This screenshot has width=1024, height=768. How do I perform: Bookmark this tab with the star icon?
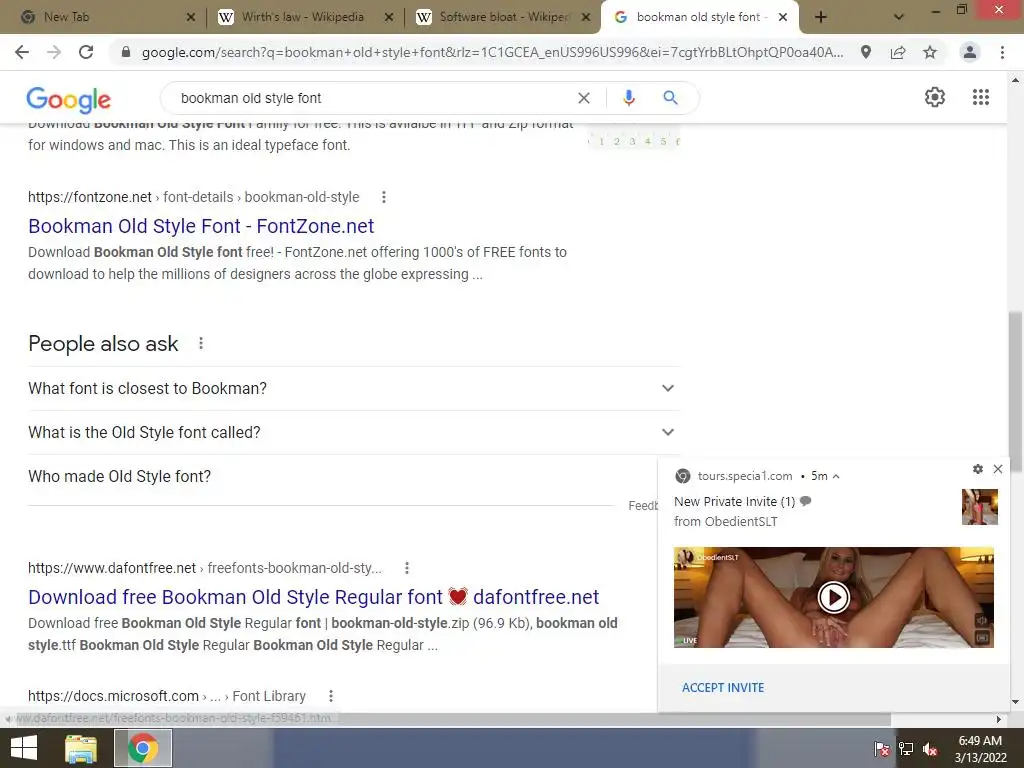930,52
